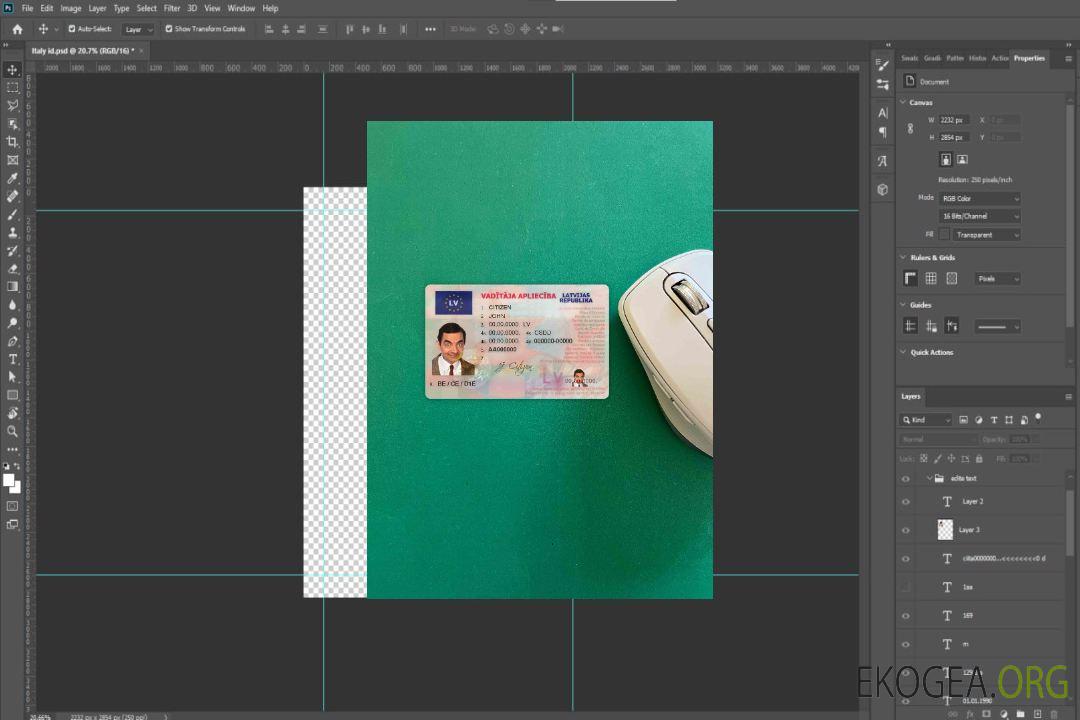
Task: Hide Layer 2 visibility eye
Action: [x=906, y=502]
